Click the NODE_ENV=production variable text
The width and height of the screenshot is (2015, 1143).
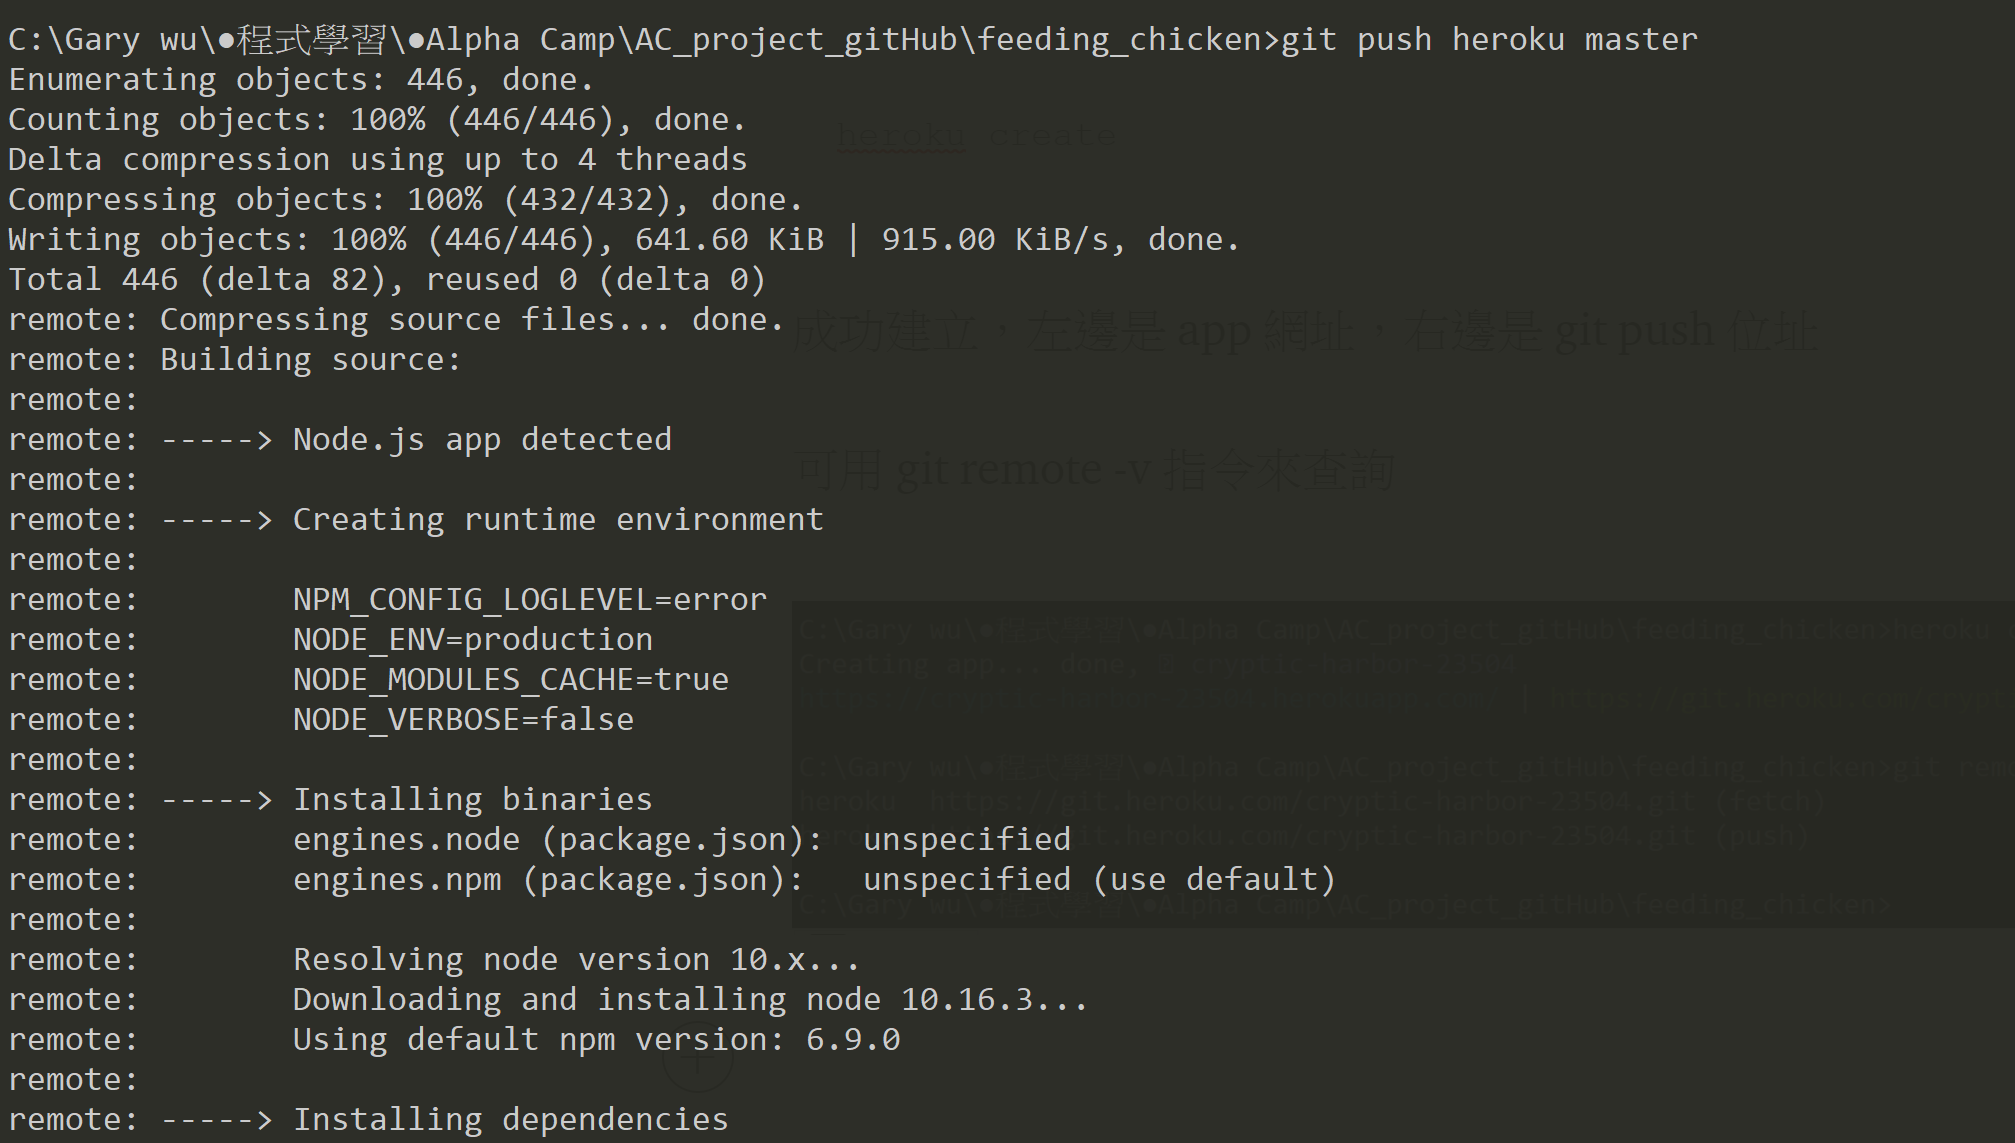coord(473,640)
